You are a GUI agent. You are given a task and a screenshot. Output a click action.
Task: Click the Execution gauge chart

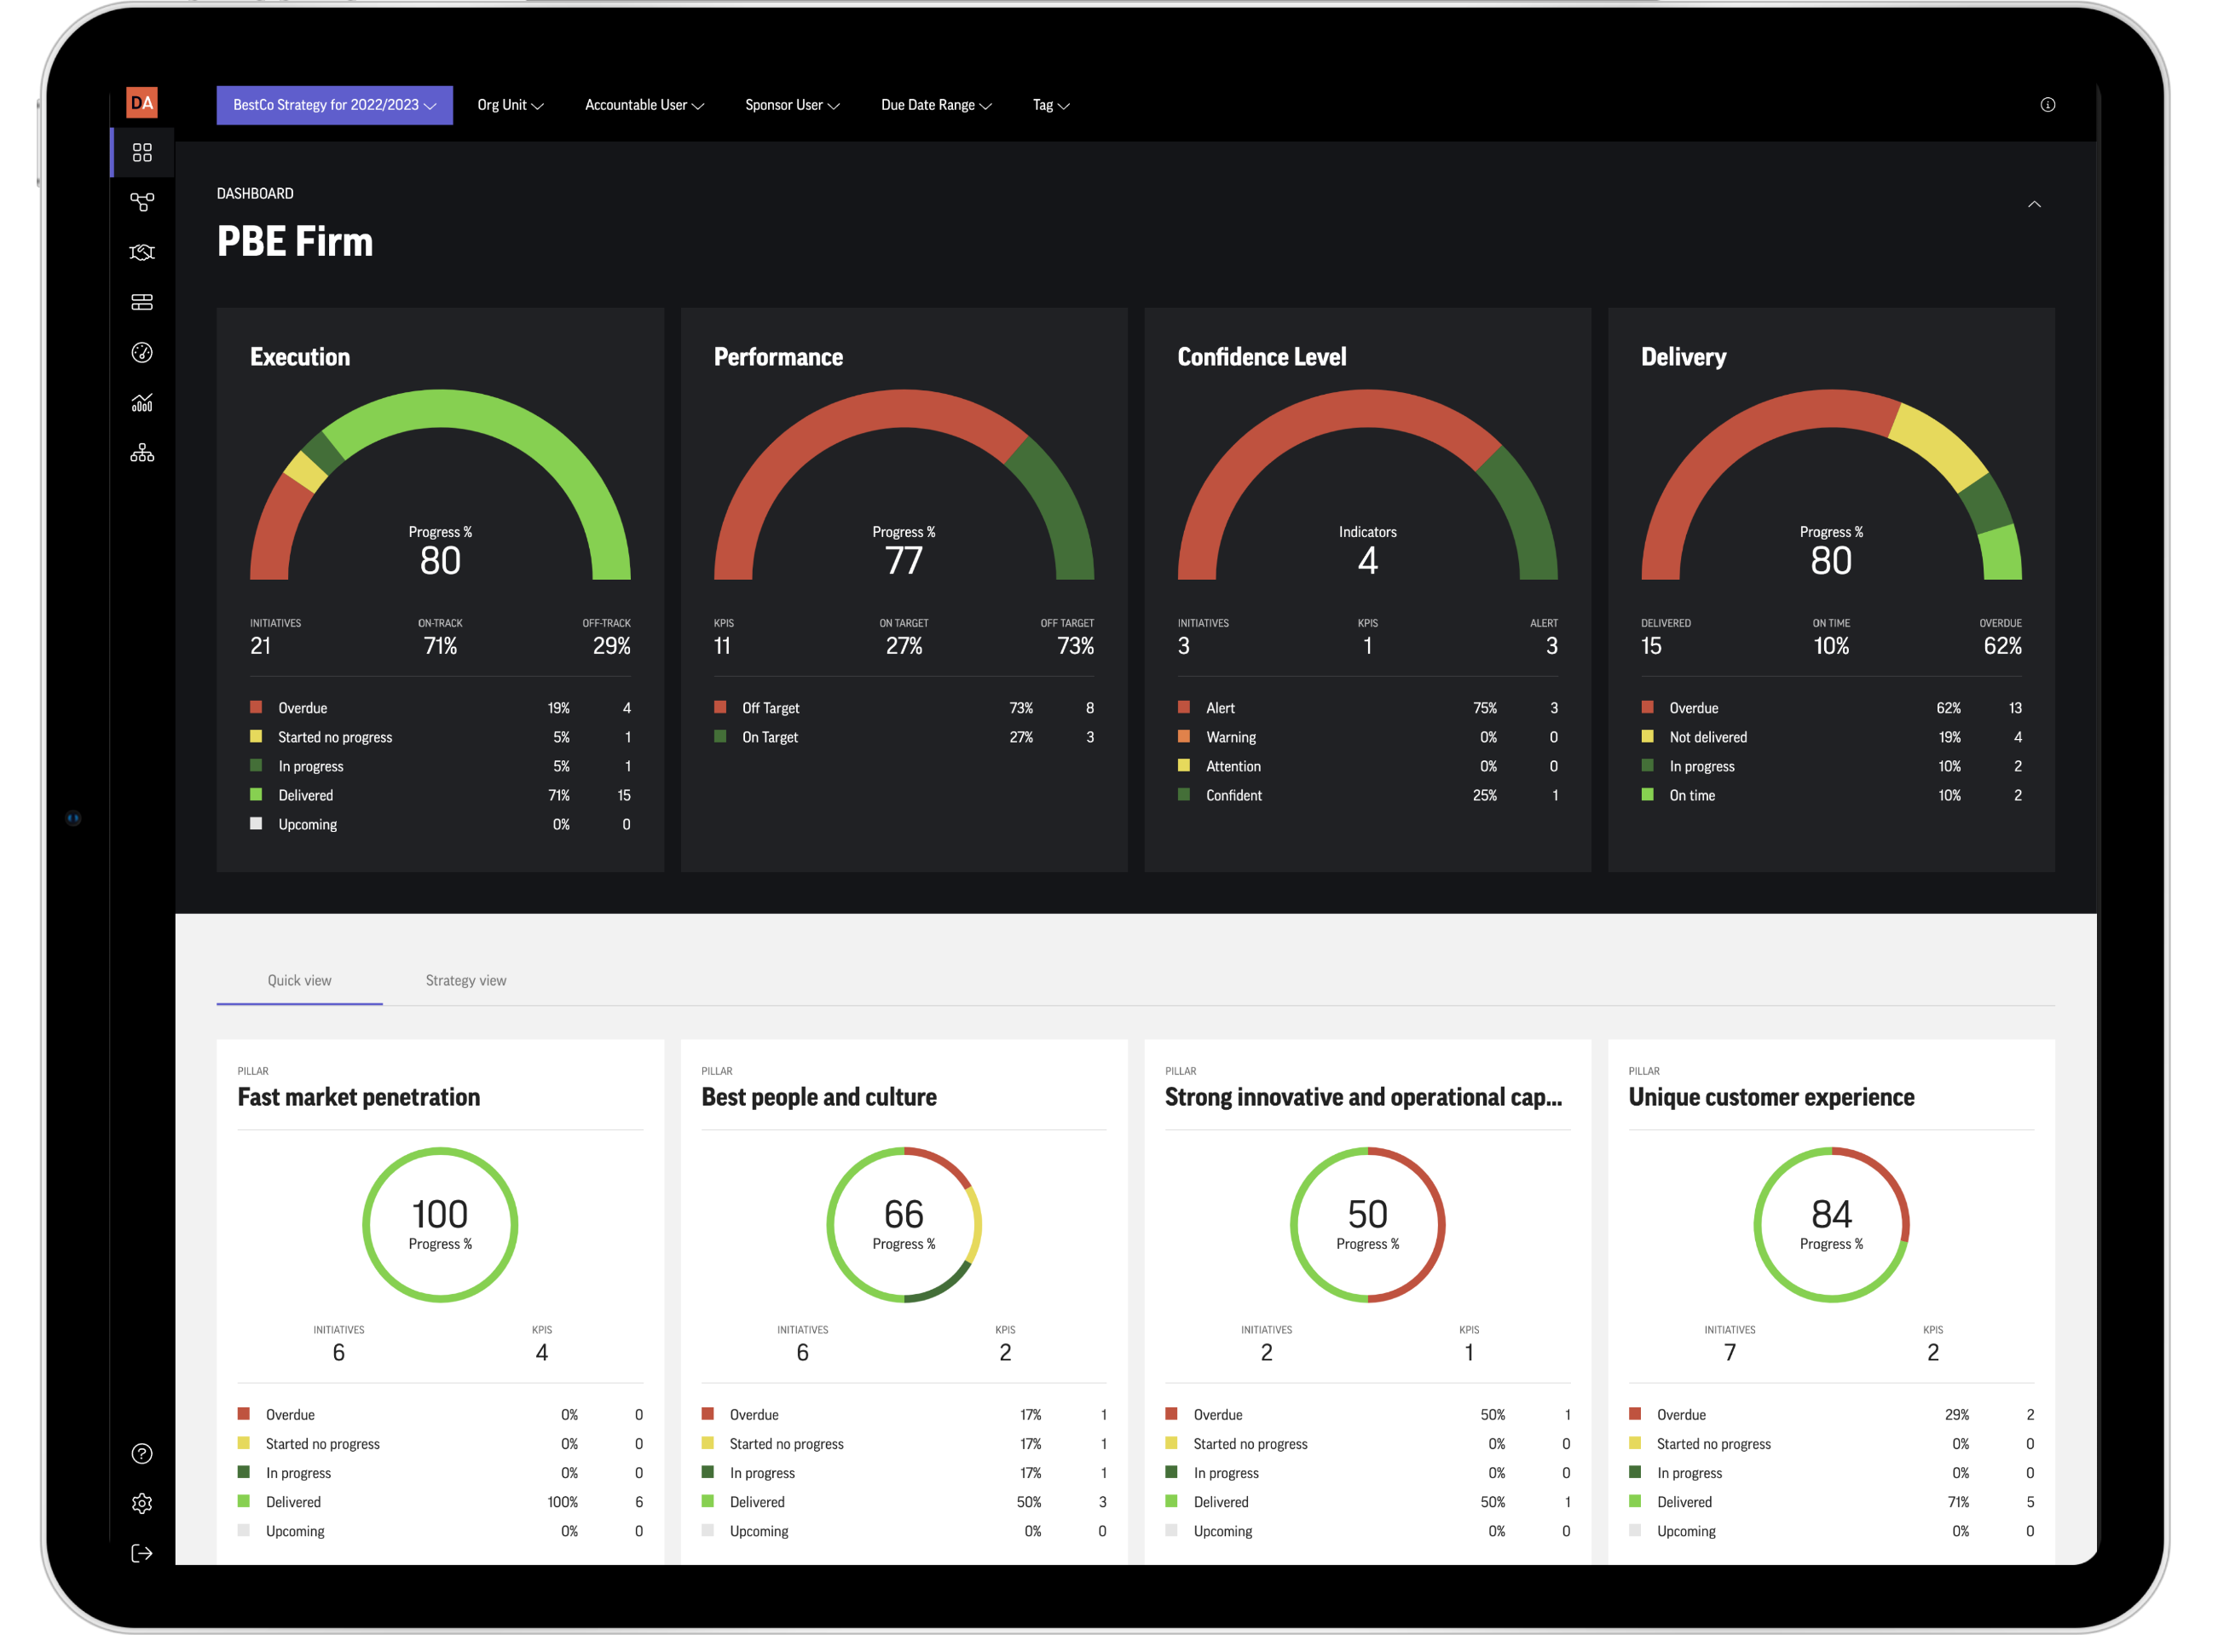click(440, 485)
